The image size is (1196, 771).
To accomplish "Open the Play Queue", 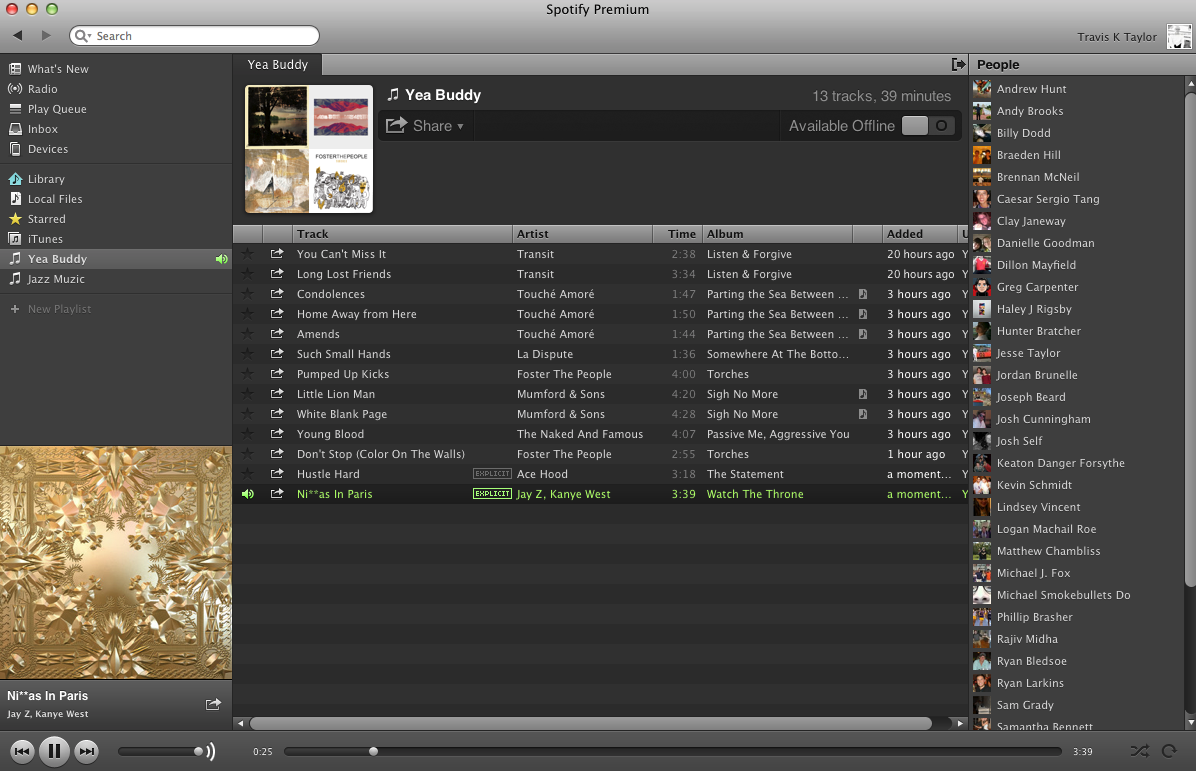I will click(57, 109).
